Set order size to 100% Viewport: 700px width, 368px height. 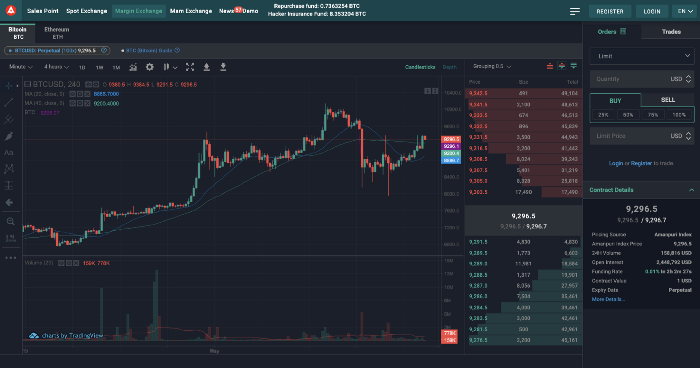coord(679,115)
